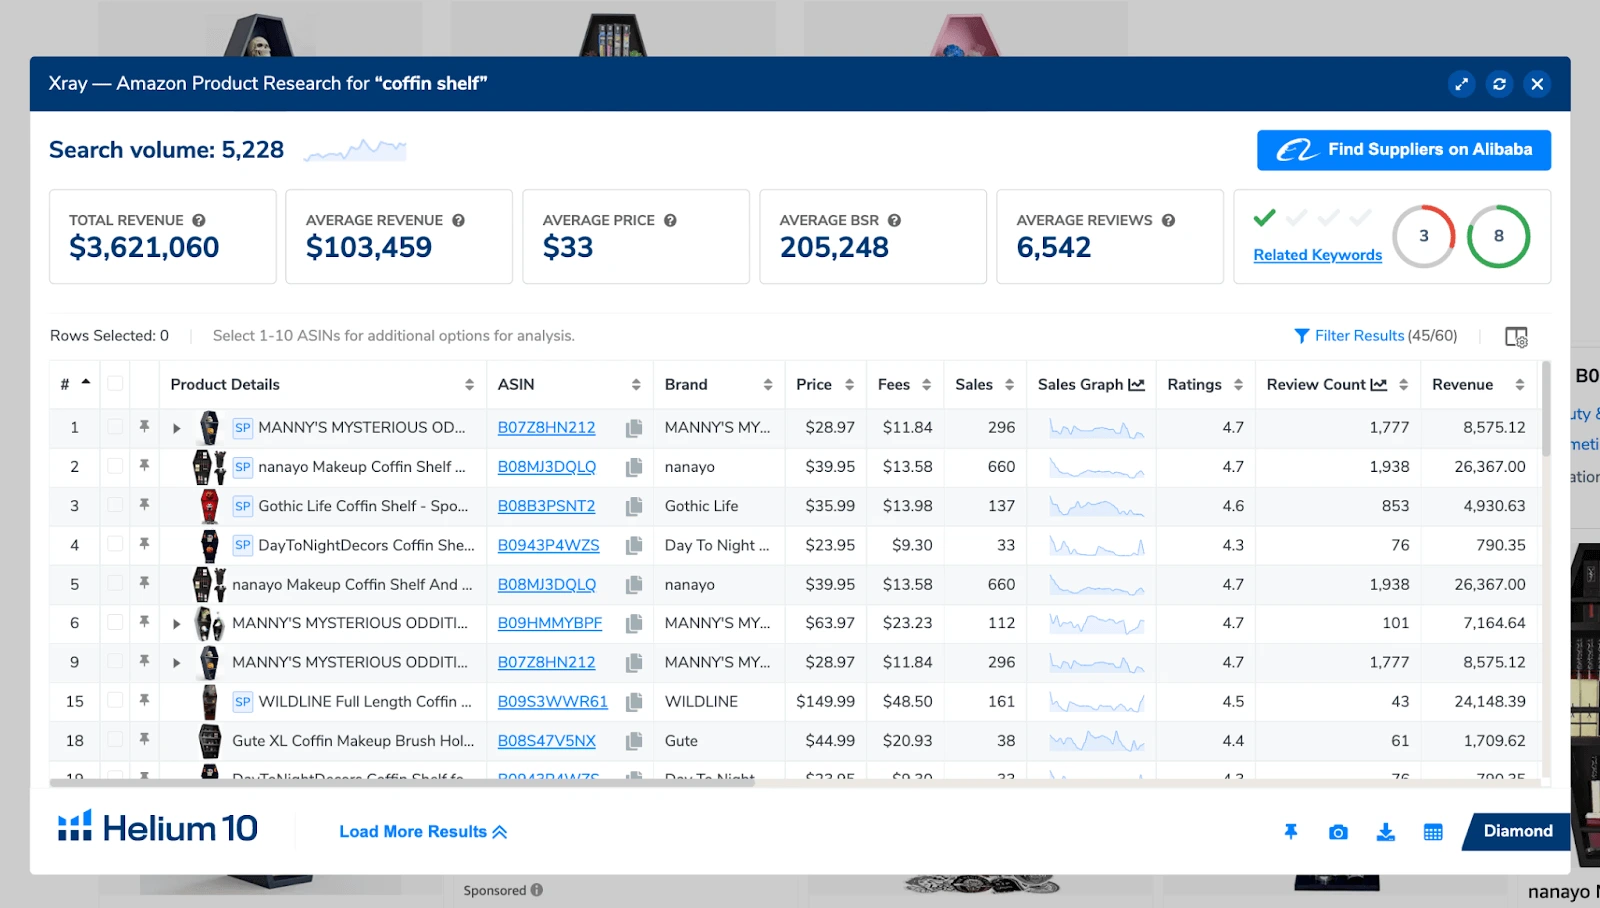Click the filter funnel icon next to Filter Results
The height and width of the screenshot is (908, 1600).
[1300, 335]
